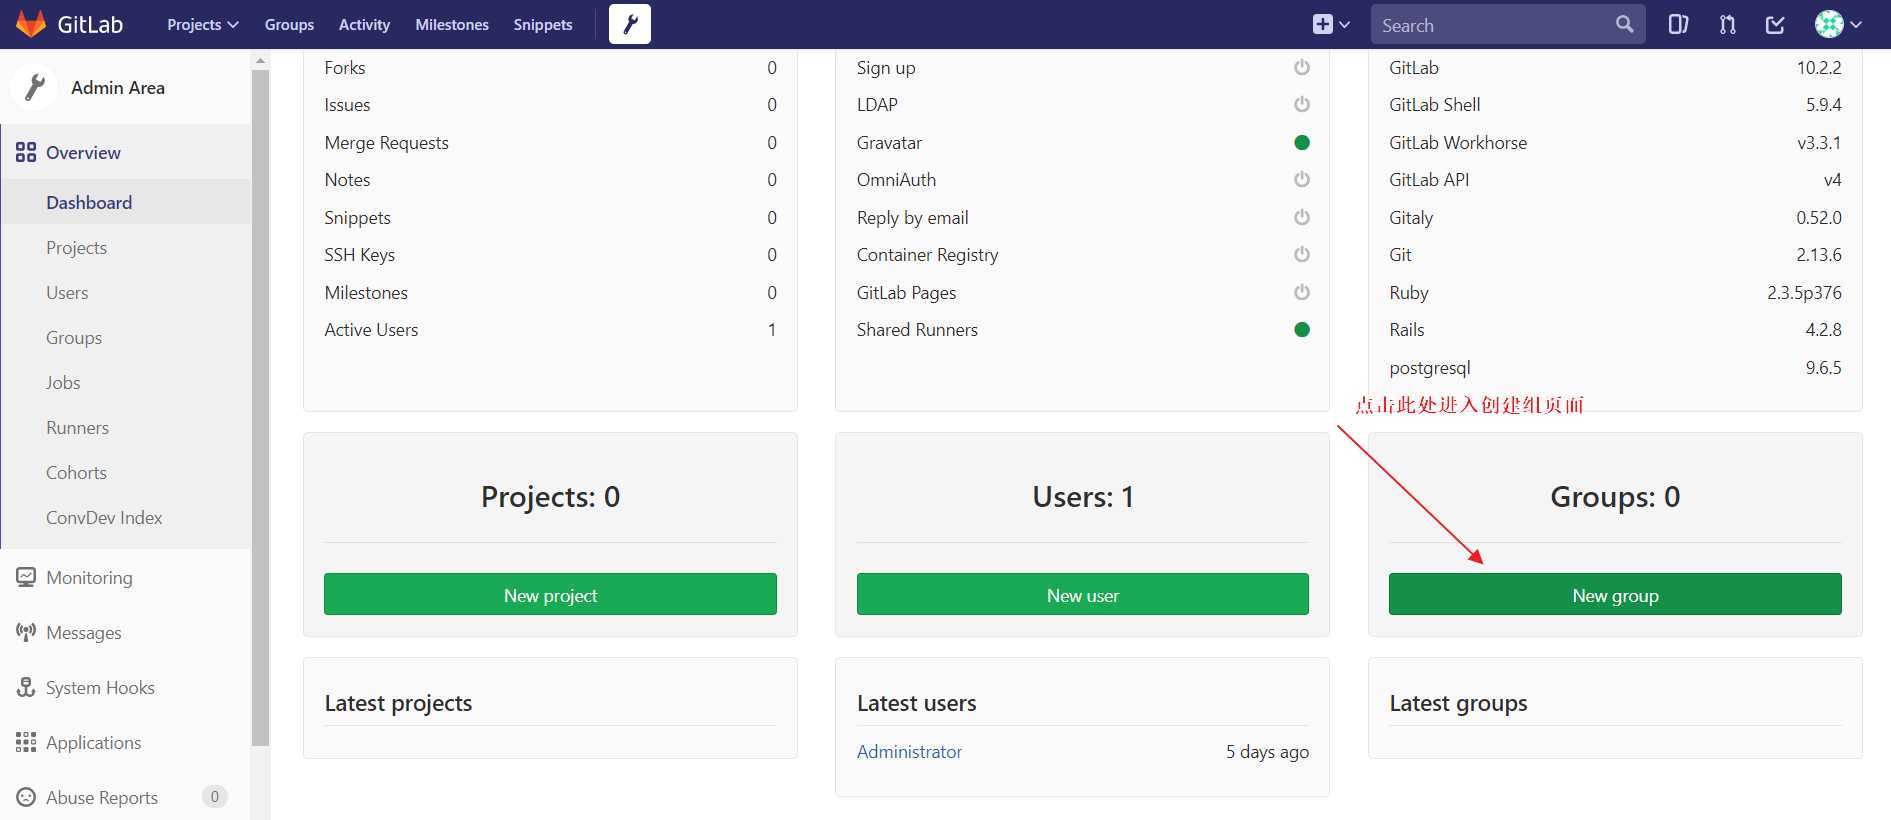Click the user avatar icon
The width and height of the screenshot is (1891, 820).
click(x=1829, y=24)
